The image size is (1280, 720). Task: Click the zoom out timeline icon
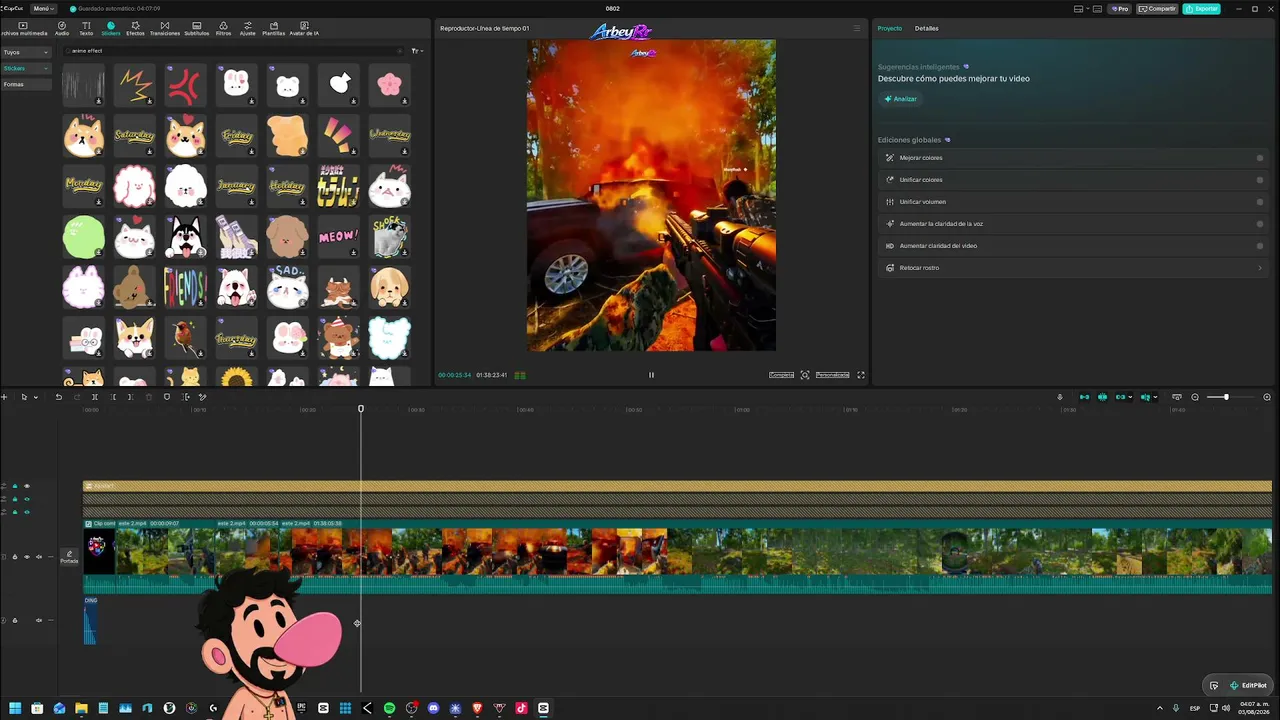tap(1195, 397)
